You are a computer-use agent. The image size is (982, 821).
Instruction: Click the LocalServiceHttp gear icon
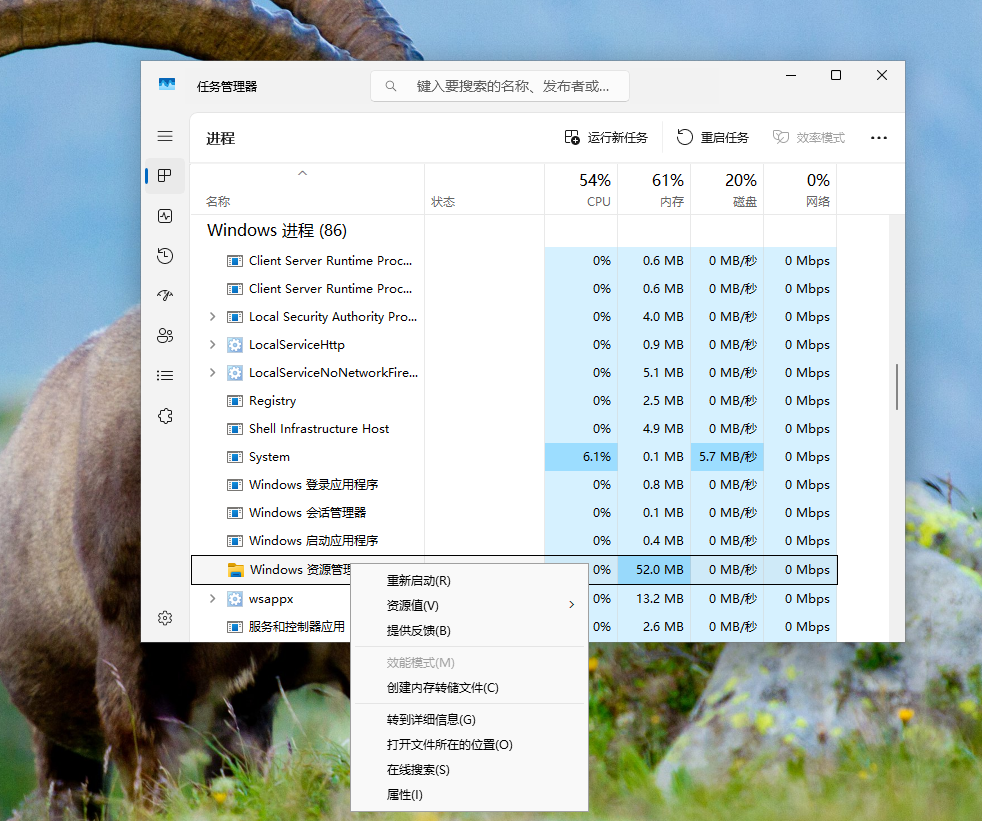point(234,344)
